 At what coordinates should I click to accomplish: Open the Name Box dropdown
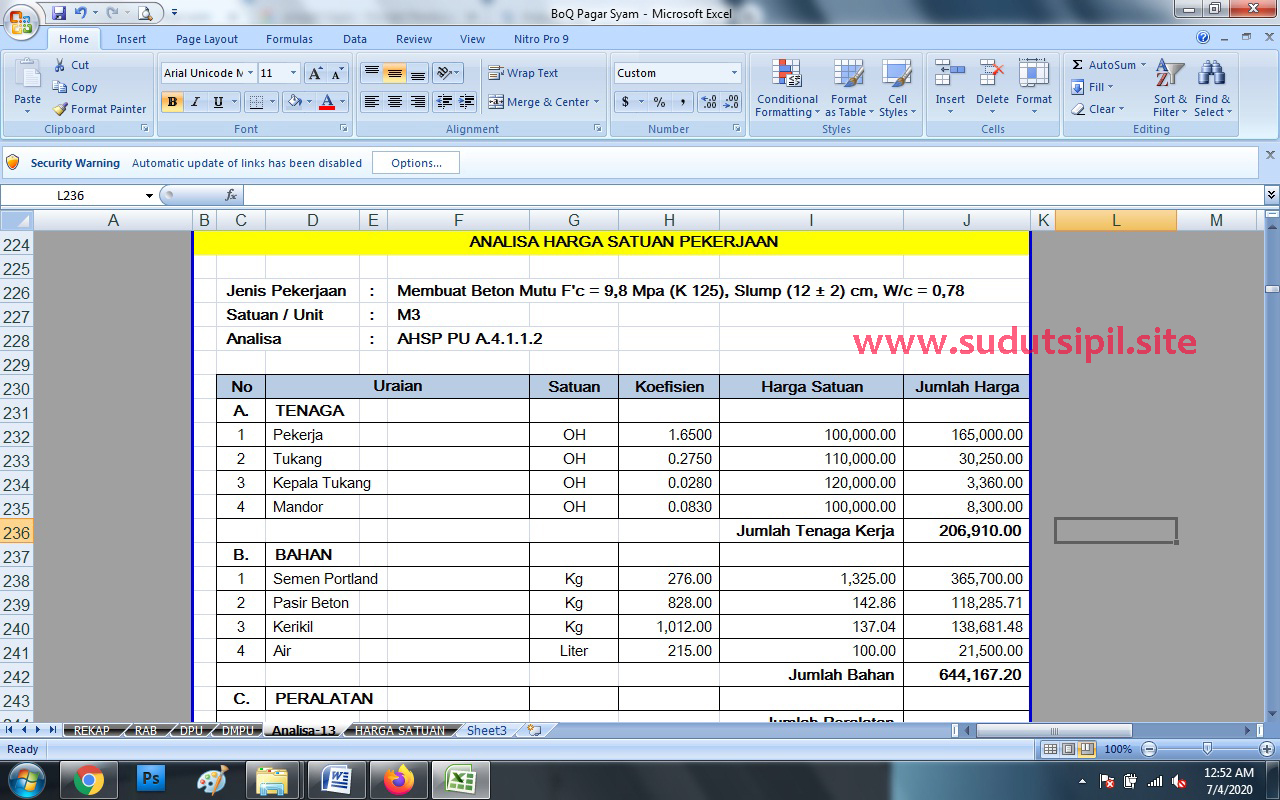click(150, 196)
